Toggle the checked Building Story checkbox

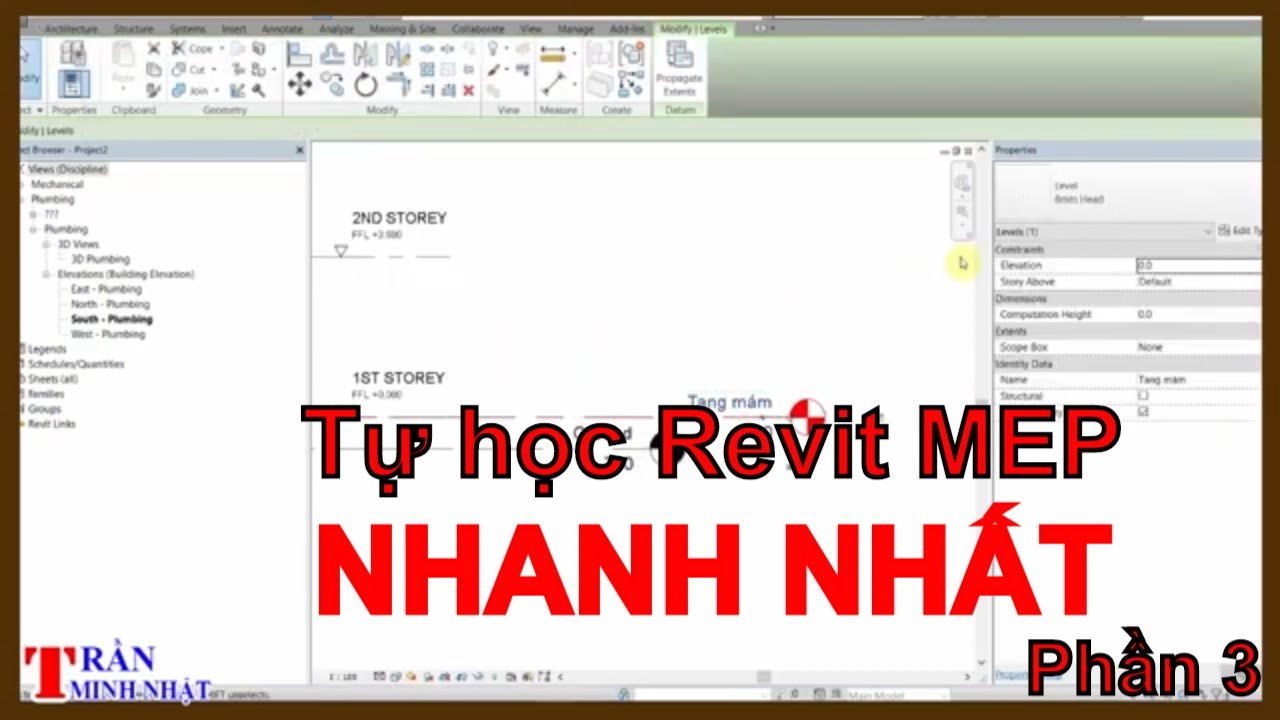(x=1143, y=411)
